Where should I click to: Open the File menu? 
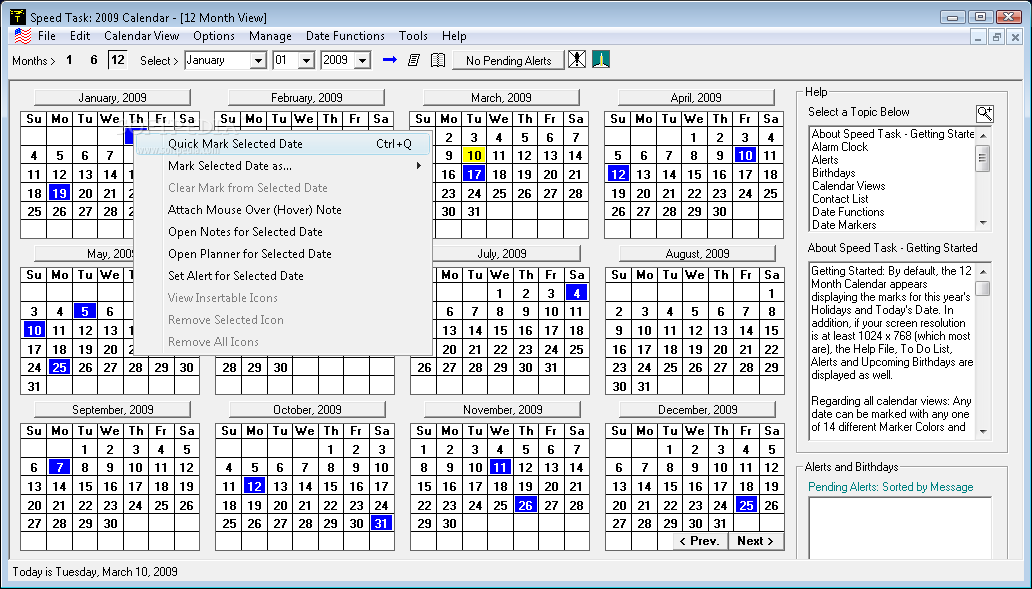[47, 36]
